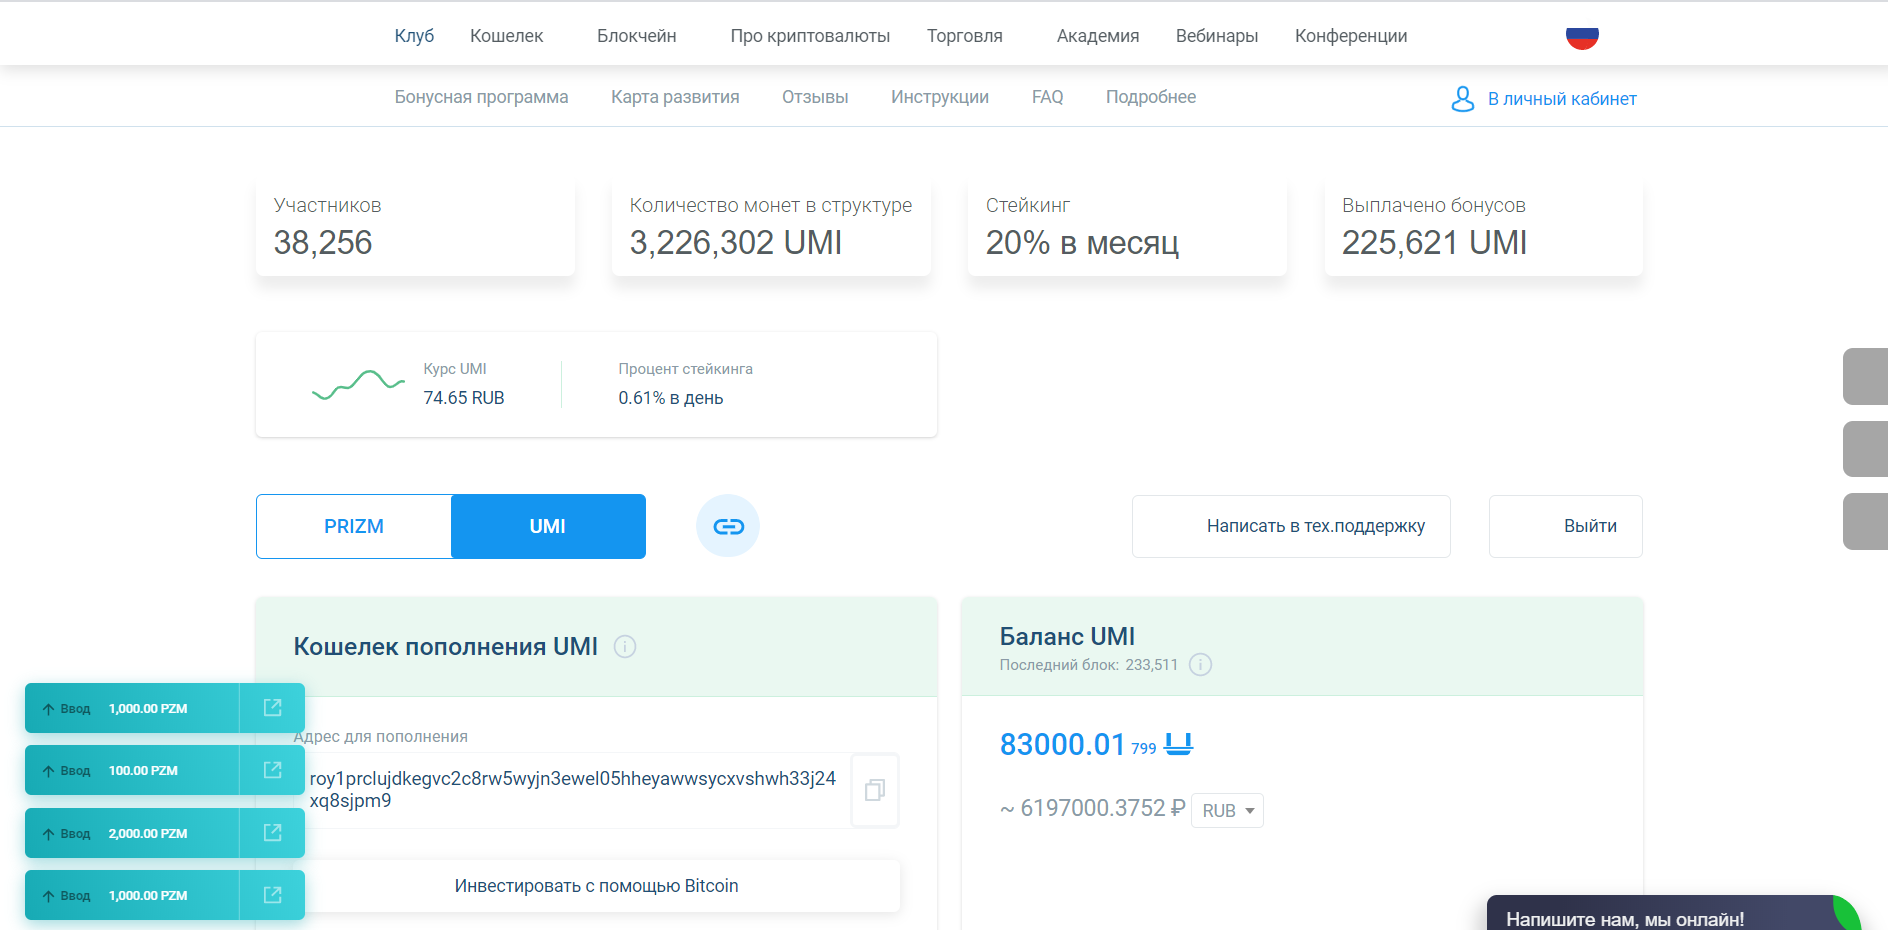Viewport: 1888px width, 930px height.
Task: Click the user profile icon
Action: coord(1462,98)
